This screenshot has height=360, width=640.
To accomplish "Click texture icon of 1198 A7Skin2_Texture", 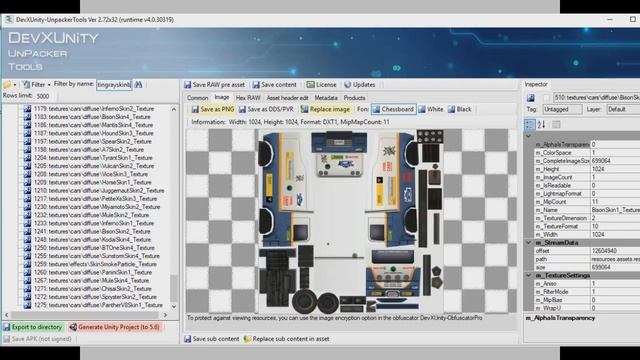I will 27,149.
